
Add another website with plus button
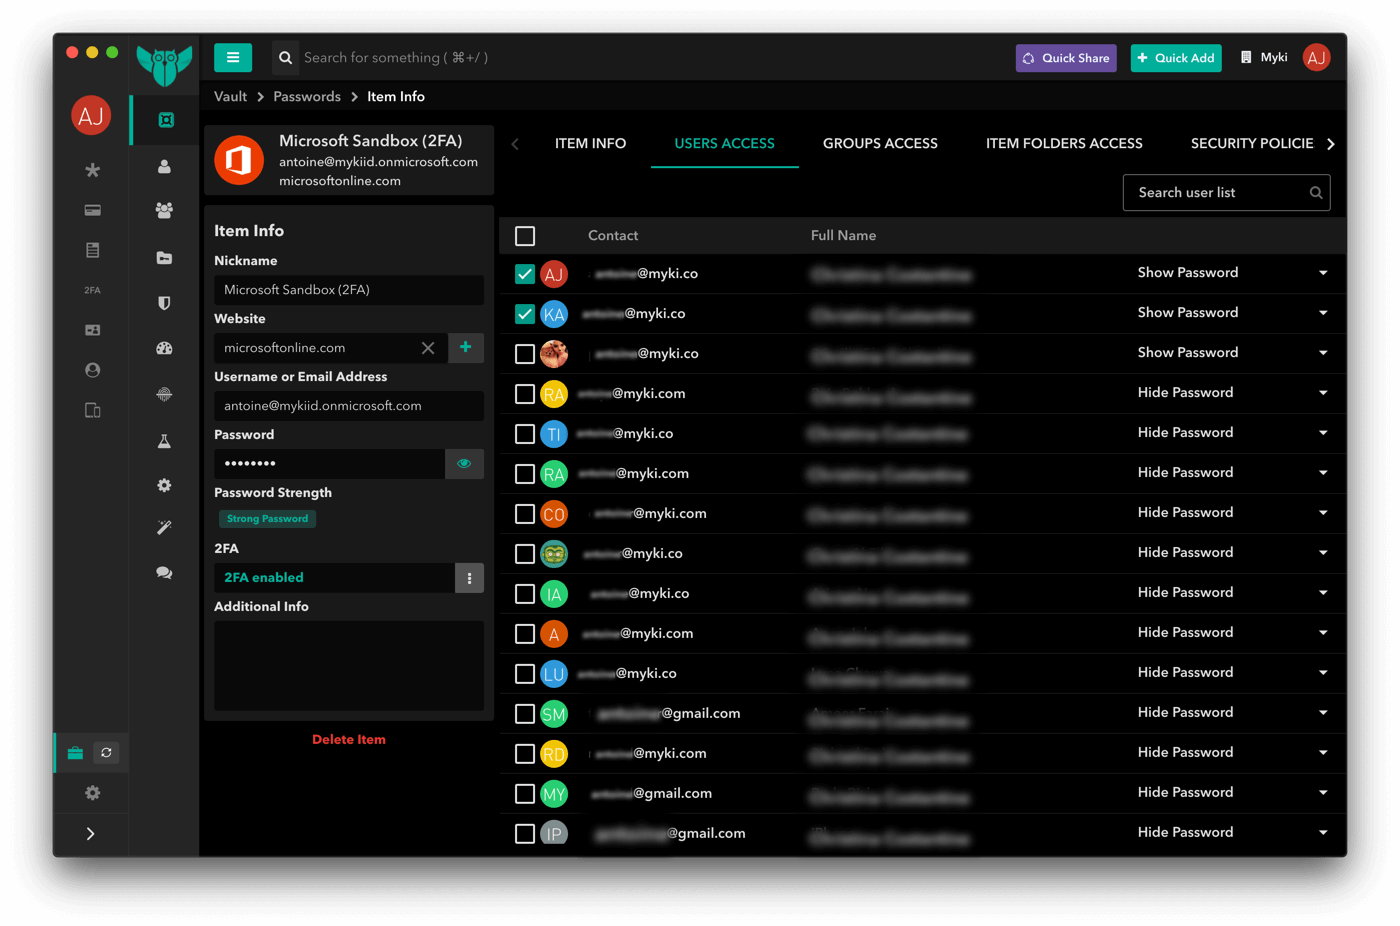466,347
